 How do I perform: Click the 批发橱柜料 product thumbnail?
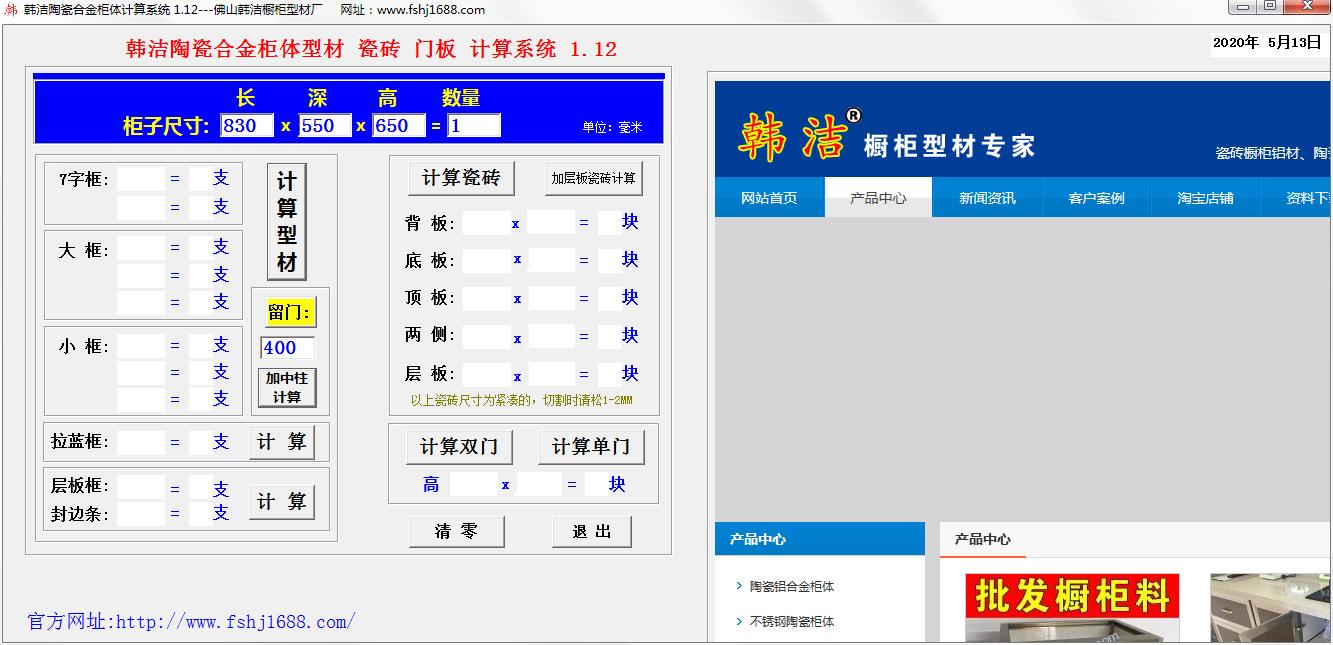(1072, 607)
